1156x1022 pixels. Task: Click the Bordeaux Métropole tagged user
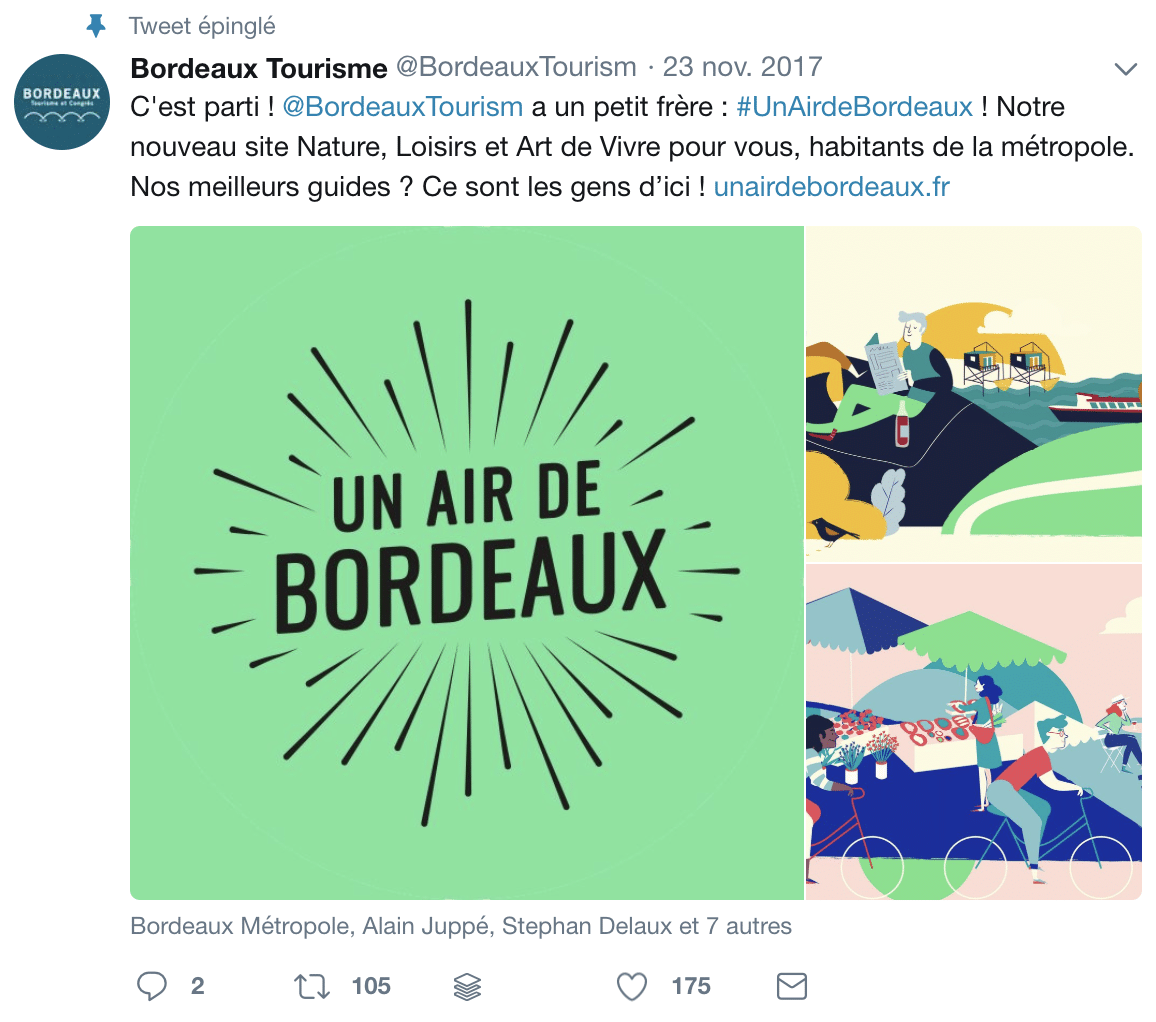click(x=240, y=926)
